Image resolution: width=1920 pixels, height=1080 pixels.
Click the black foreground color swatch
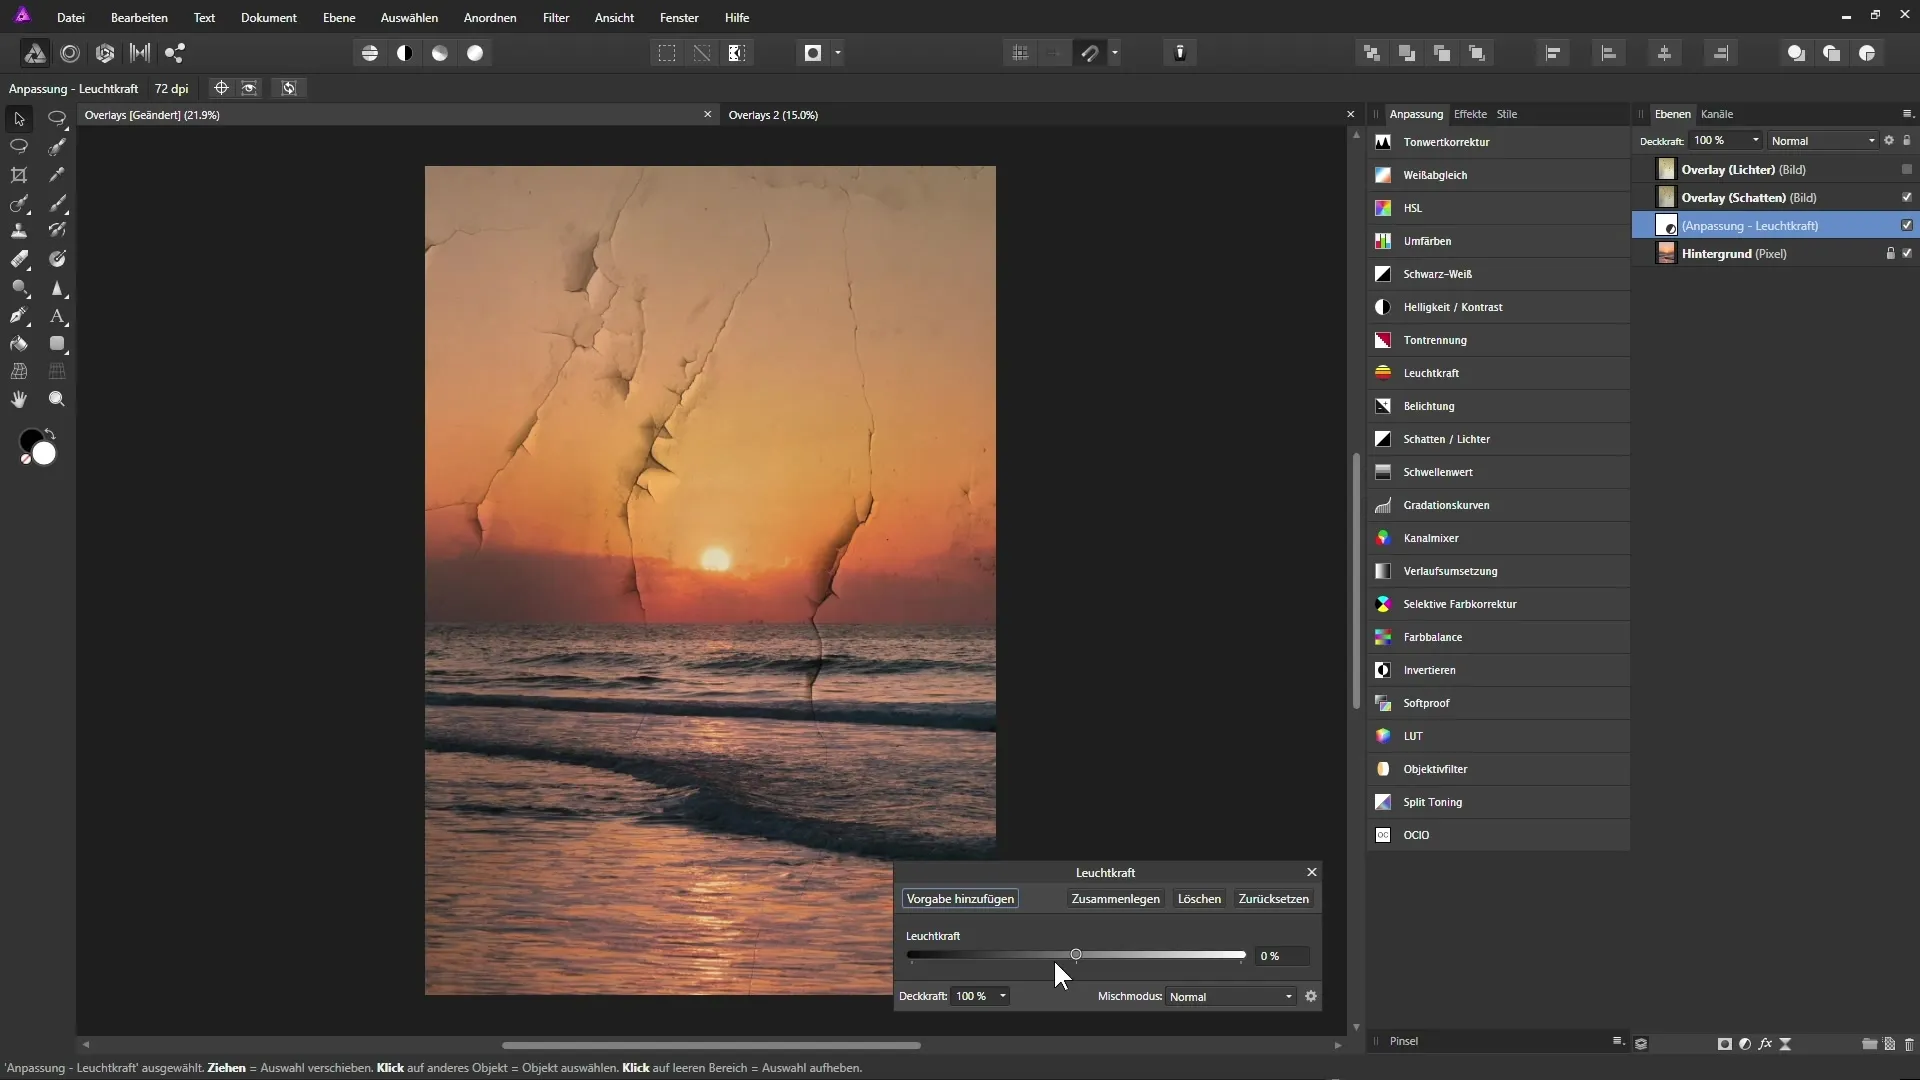(29, 440)
